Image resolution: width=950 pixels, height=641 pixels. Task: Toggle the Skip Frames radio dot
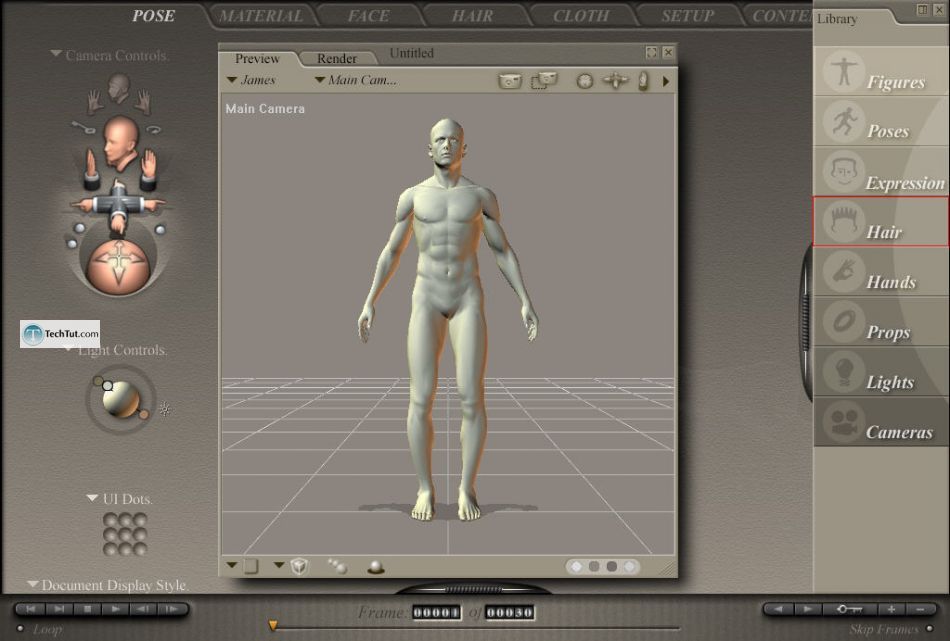pos(929,628)
